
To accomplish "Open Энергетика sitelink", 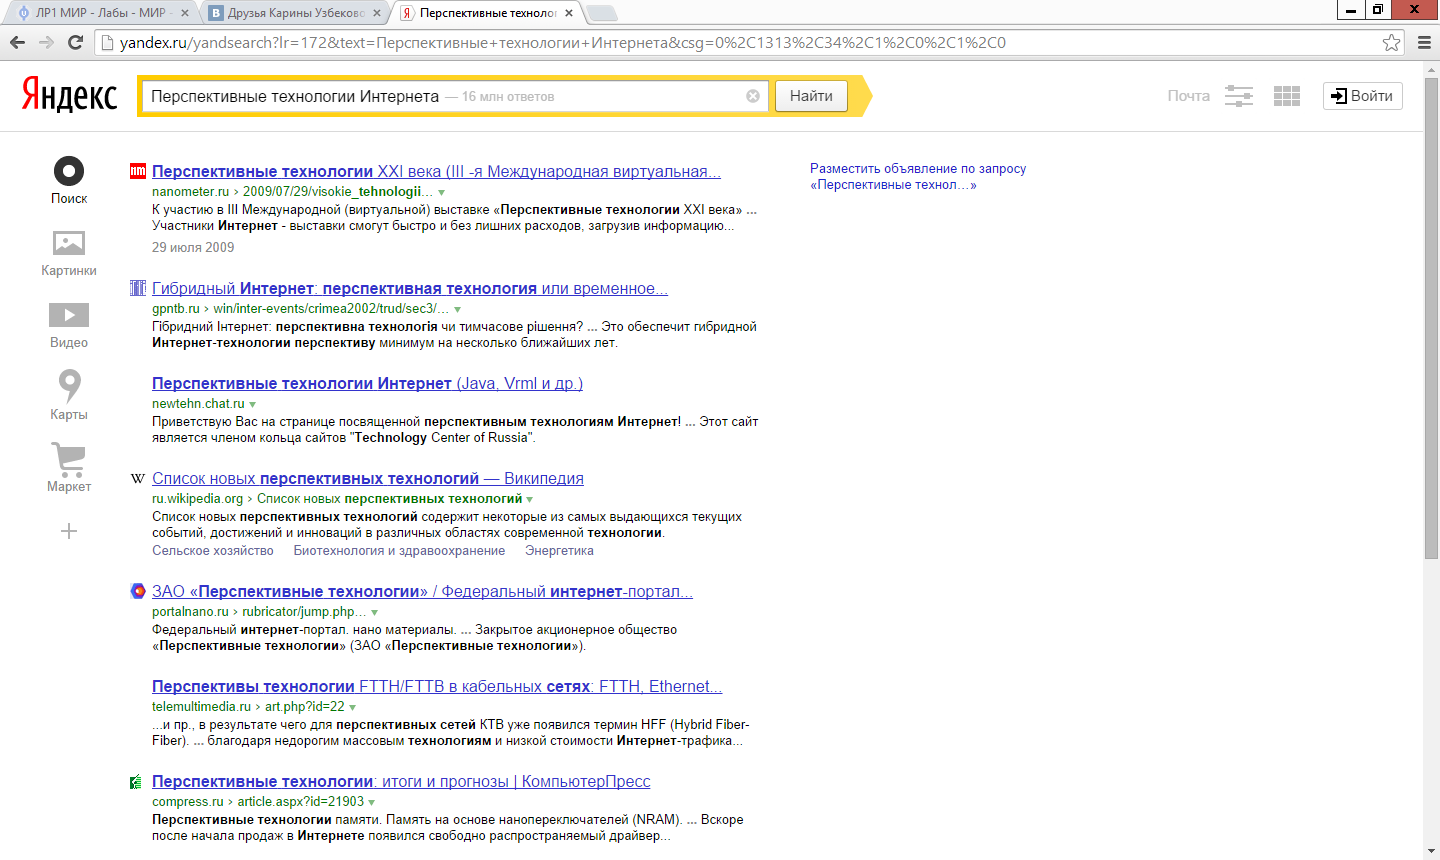I will pos(559,551).
